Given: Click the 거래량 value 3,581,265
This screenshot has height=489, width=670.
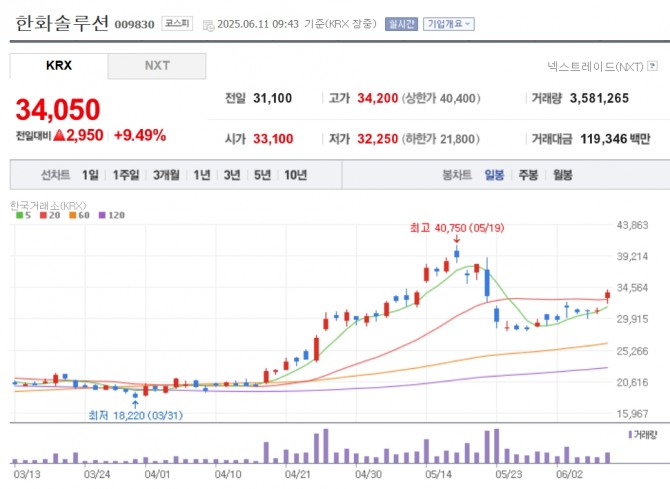Looking at the screenshot, I should (599, 98).
